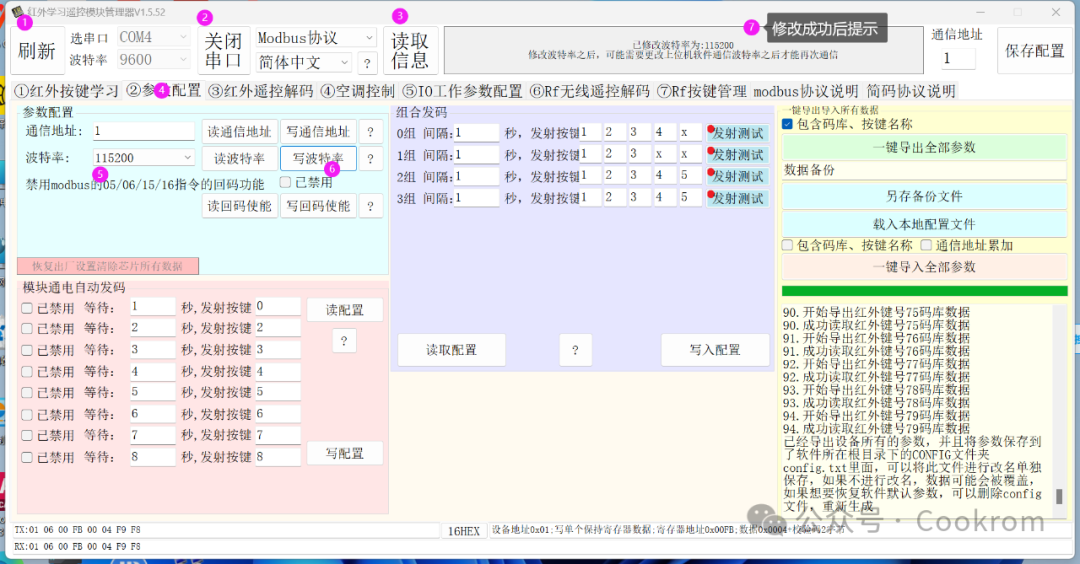Open the ⑦Rf按键管理 tab
This screenshot has width=1080, height=564.
701,91
